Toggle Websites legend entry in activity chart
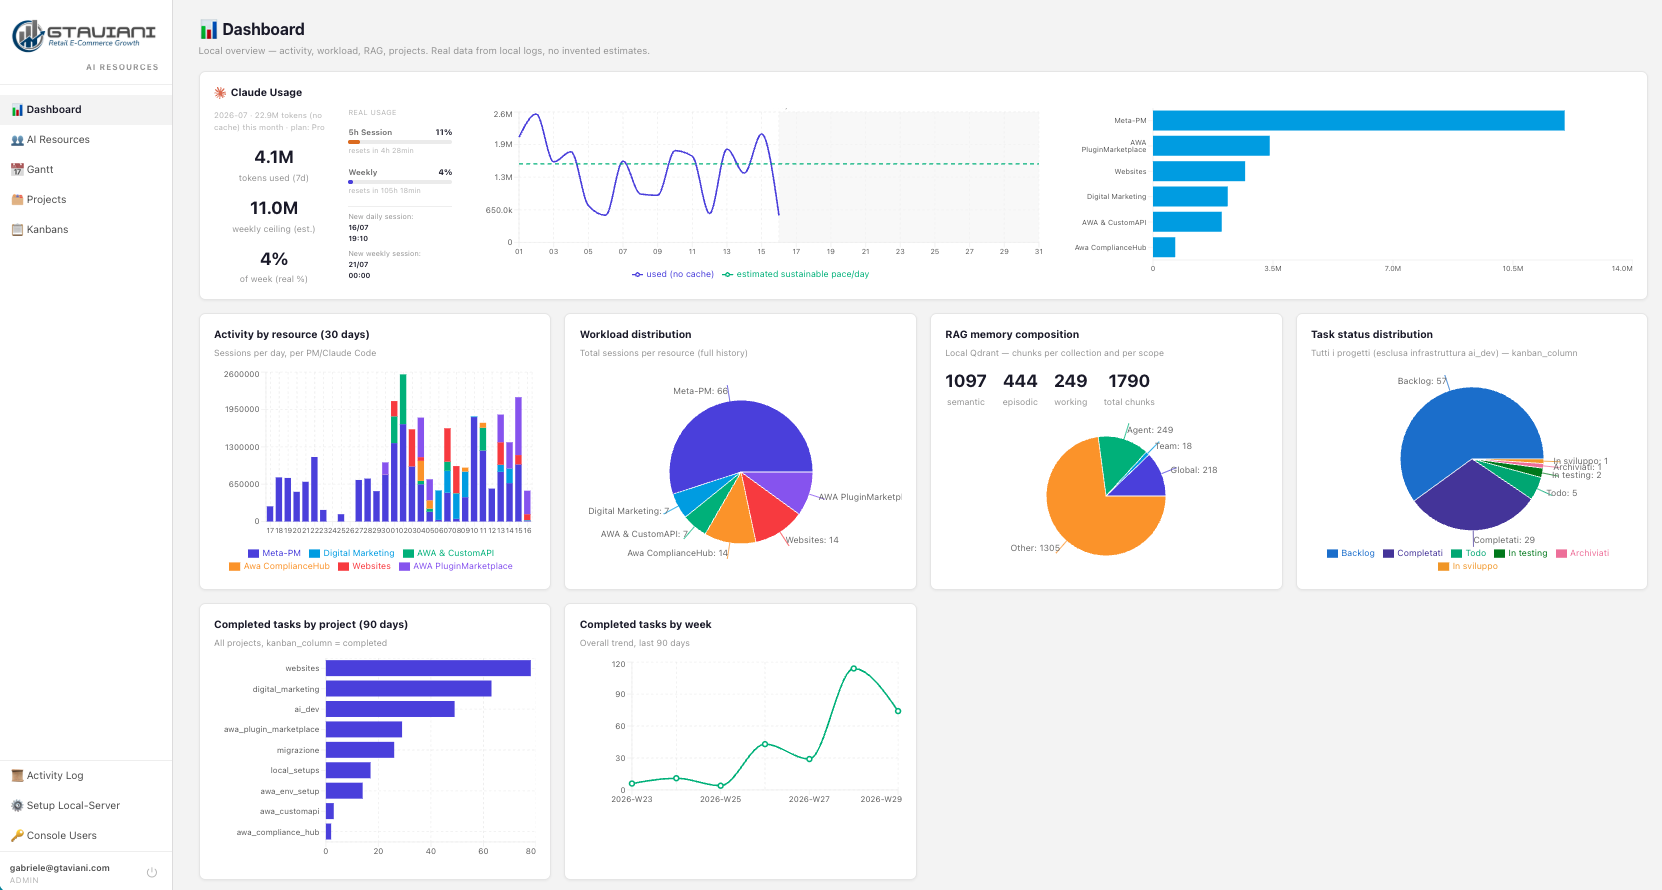This screenshot has width=1662, height=890. pyautogui.click(x=364, y=566)
